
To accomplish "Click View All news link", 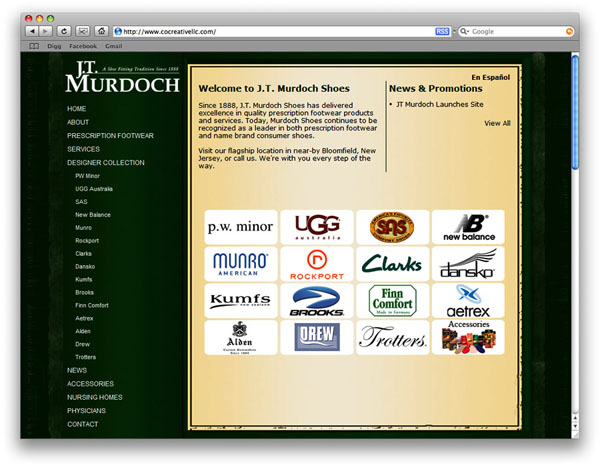I will [497, 123].
